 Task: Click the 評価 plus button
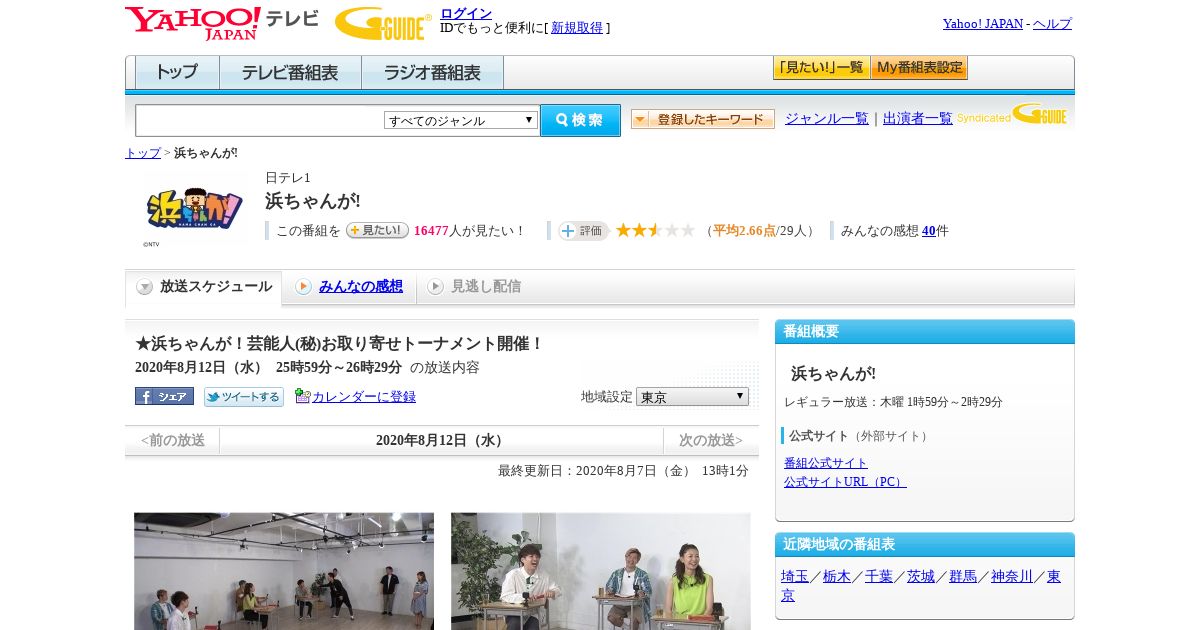(x=583, y=231)
